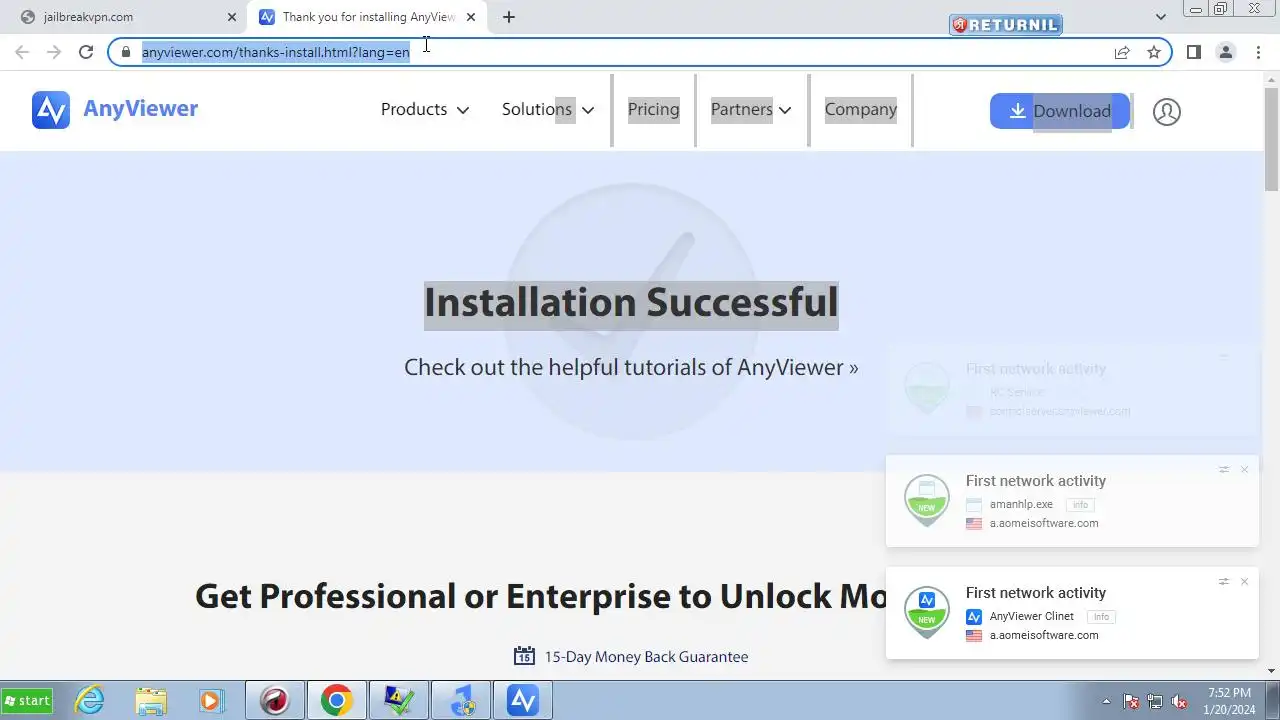View site information via the lock icon

[x=125, y=52]
